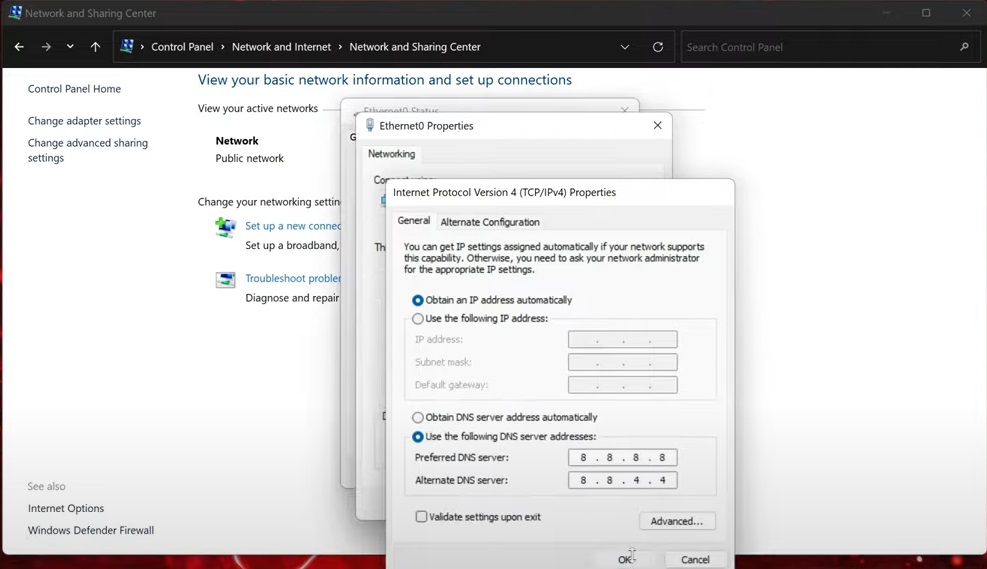Click Troubleshoot problems link

pyautogui.click(x=292, y=278)
